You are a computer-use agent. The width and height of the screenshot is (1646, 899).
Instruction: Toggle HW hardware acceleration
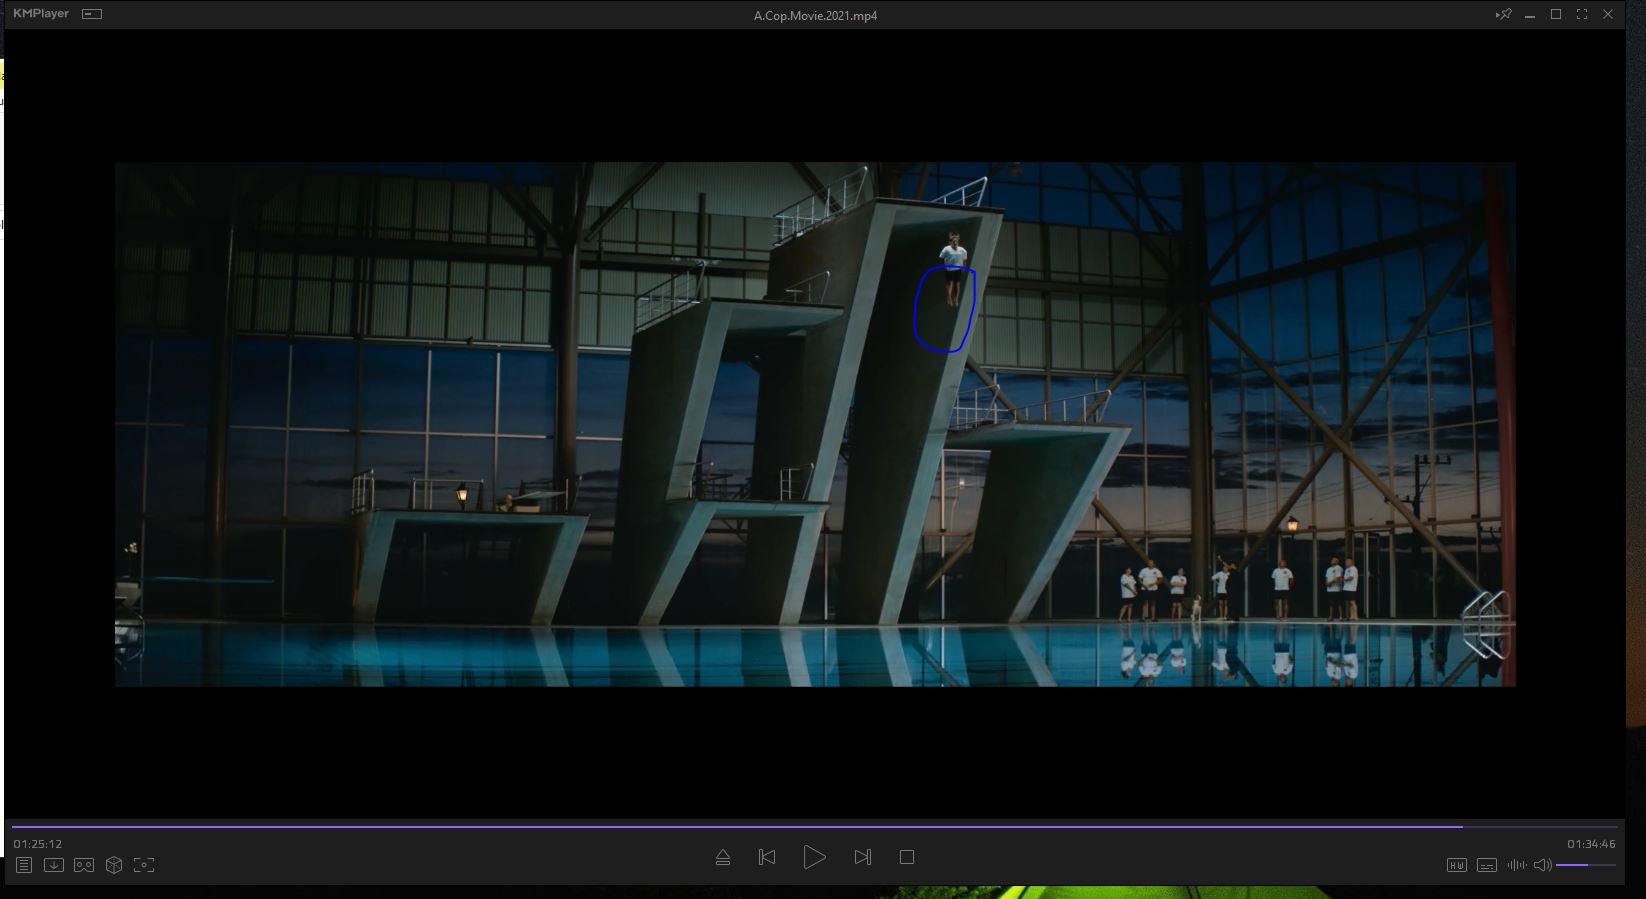(x=1457, y=865)
